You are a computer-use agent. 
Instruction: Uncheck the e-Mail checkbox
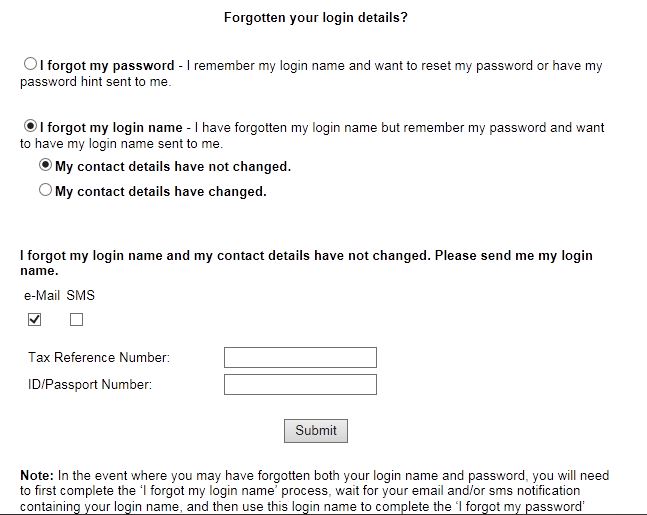click(x=35, y=320)
